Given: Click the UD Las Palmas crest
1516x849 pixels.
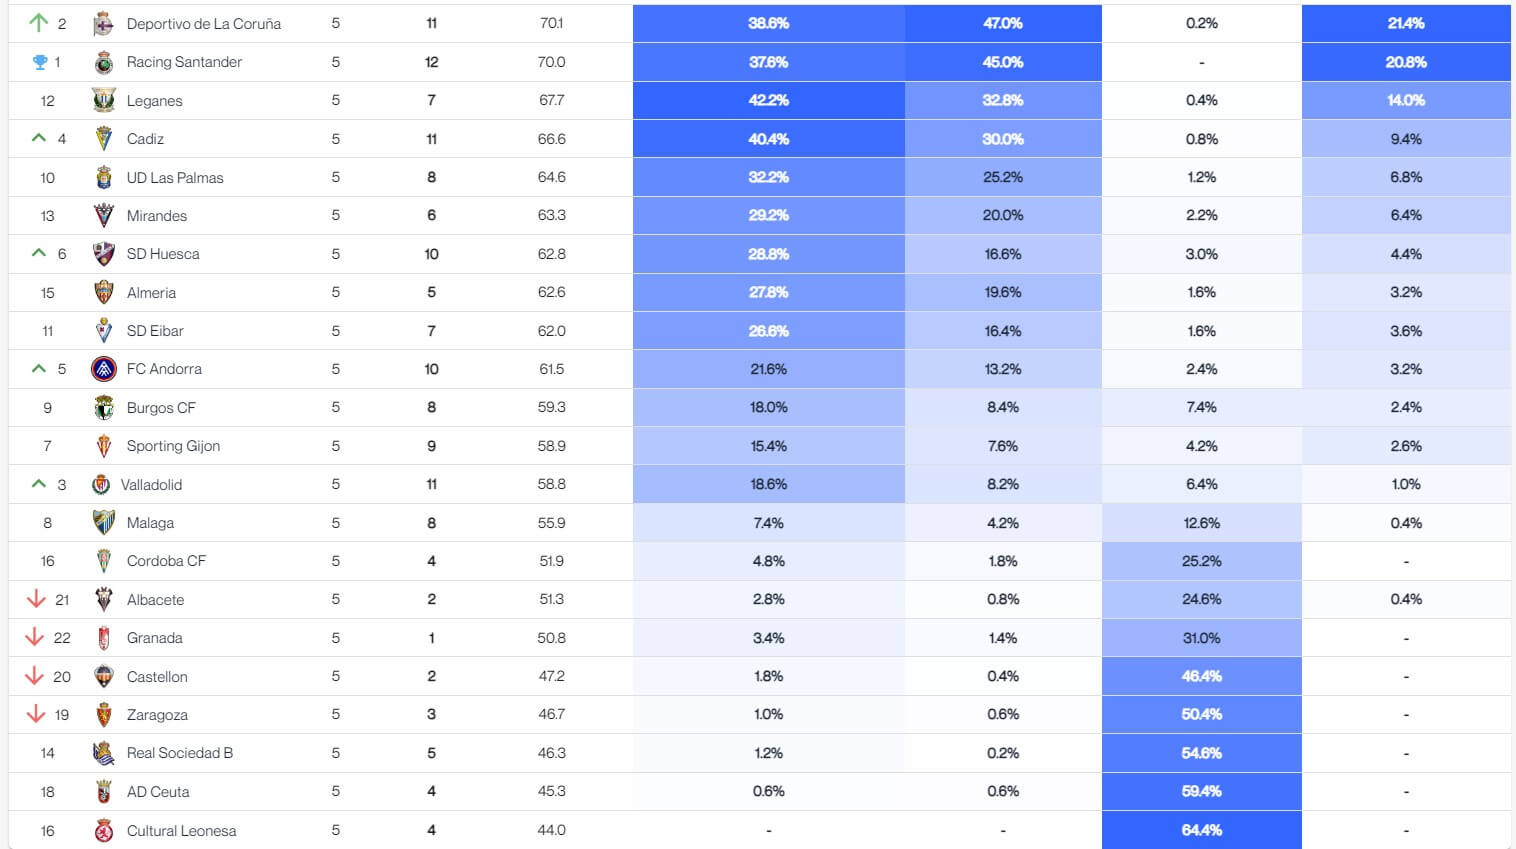Looking at the screenshot, I should (x=103, y=178).
